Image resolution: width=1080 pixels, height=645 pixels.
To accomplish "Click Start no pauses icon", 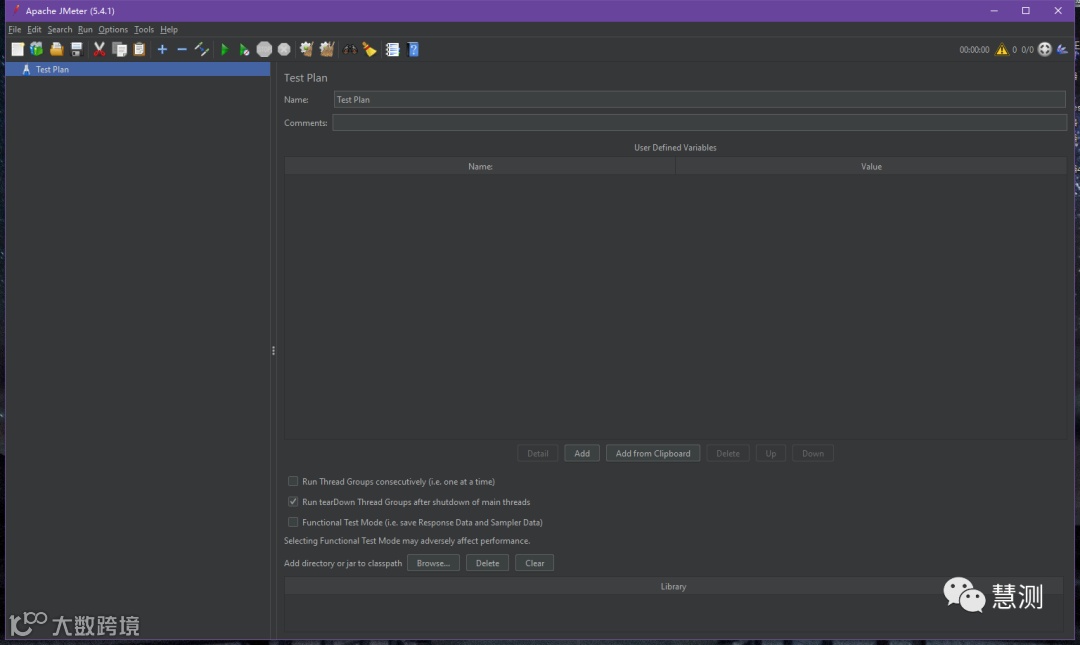I will pyautogui.click(x=244, y=50).
